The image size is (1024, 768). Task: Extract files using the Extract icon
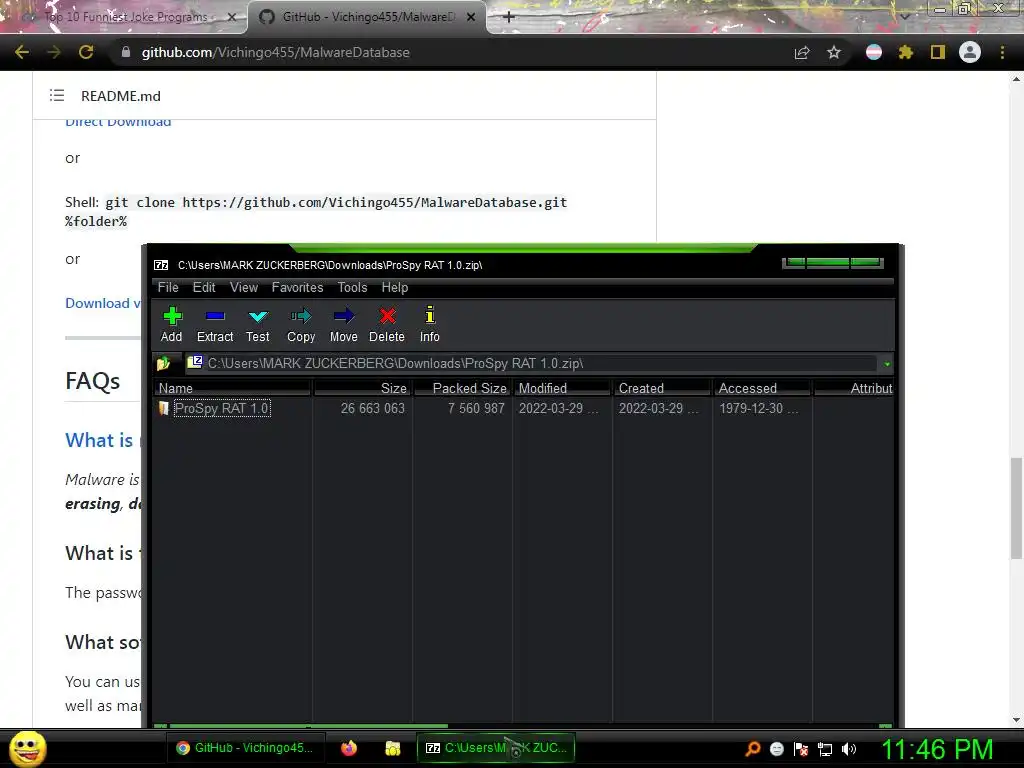[x=215, y=325]
